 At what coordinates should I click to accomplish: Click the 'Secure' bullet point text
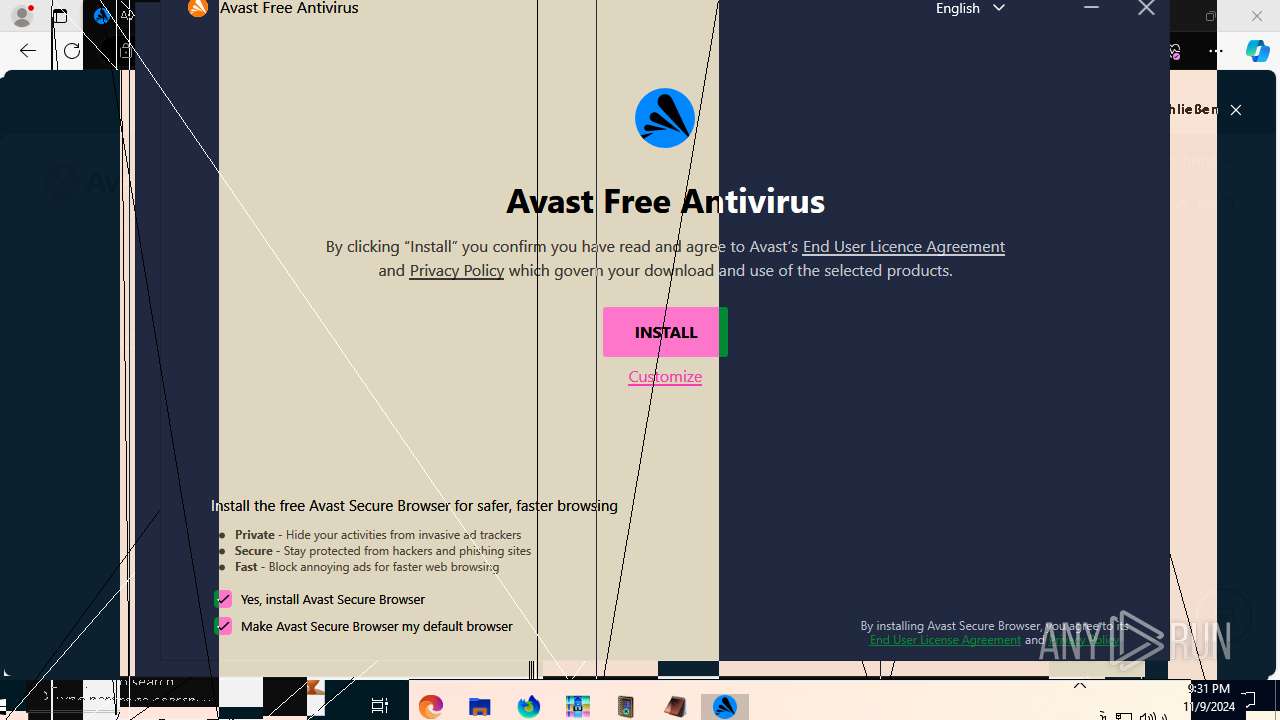[x=383, y=551]
